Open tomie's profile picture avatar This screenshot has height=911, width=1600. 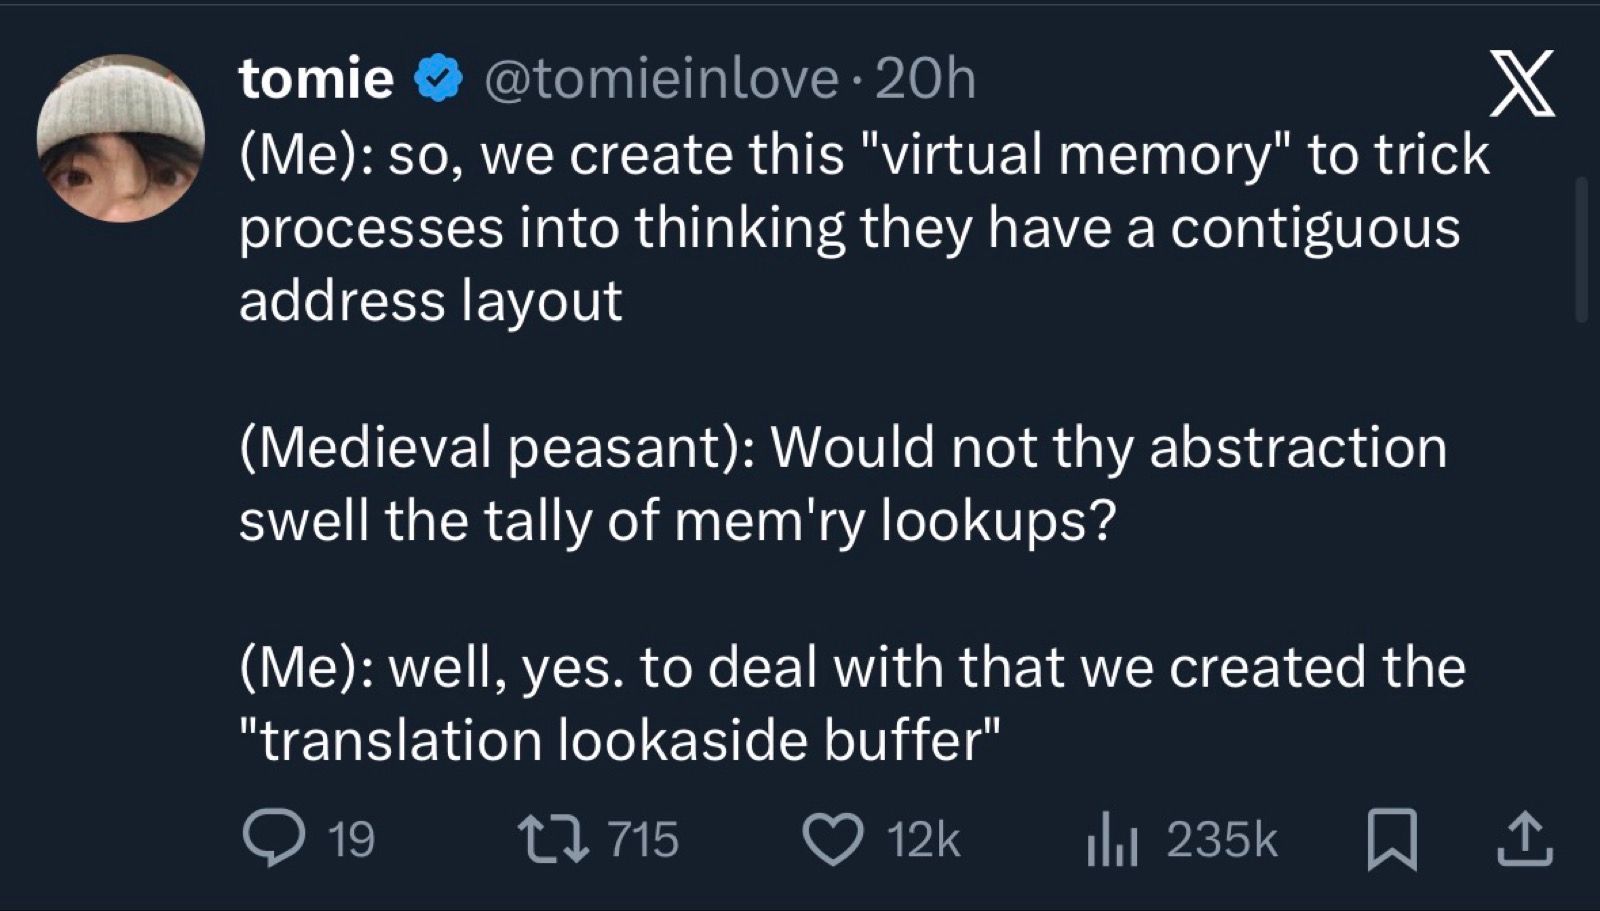point(121,138)
